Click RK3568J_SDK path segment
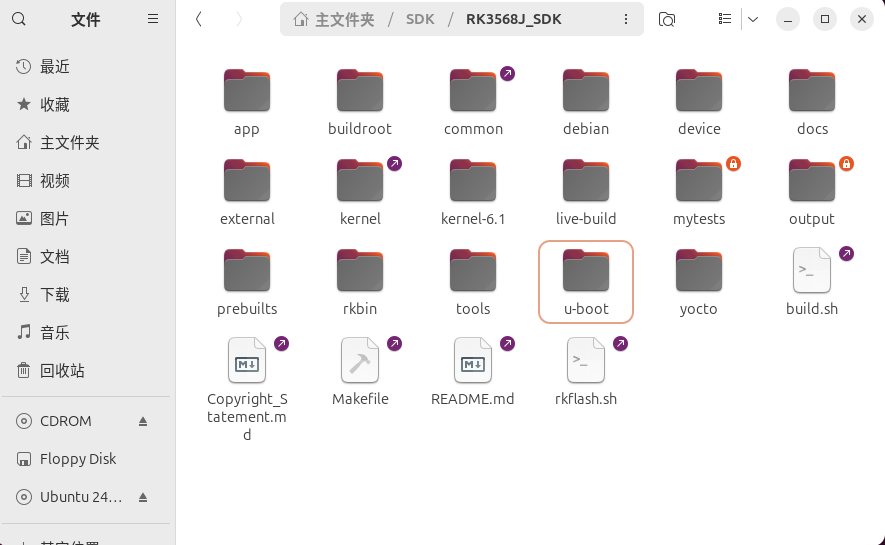 pos(514,19)
